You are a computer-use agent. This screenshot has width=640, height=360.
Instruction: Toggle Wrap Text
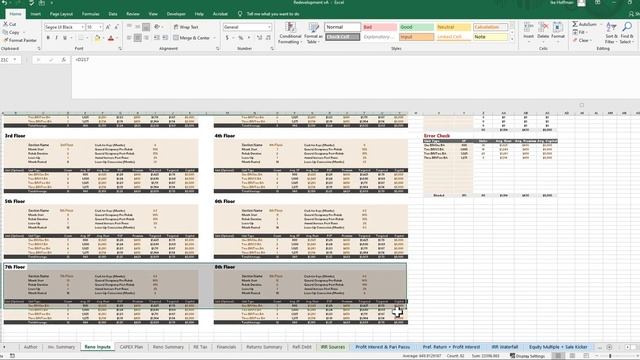point(186,27)
